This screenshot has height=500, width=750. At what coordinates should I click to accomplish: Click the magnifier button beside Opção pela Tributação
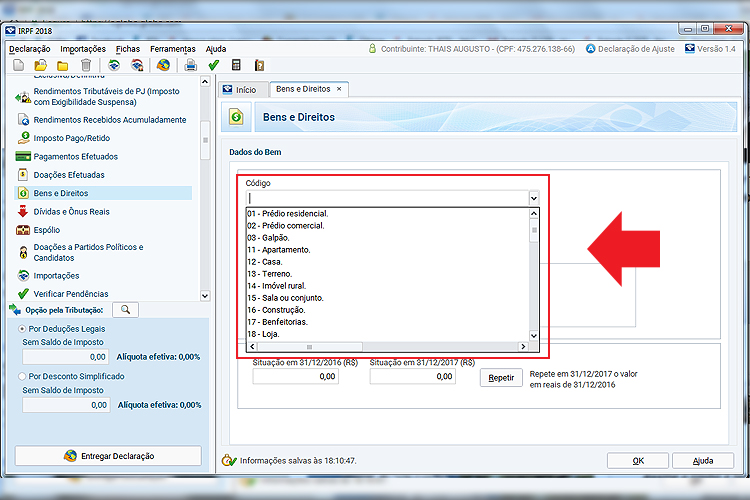pyautogui.click(x=125, y=310)
